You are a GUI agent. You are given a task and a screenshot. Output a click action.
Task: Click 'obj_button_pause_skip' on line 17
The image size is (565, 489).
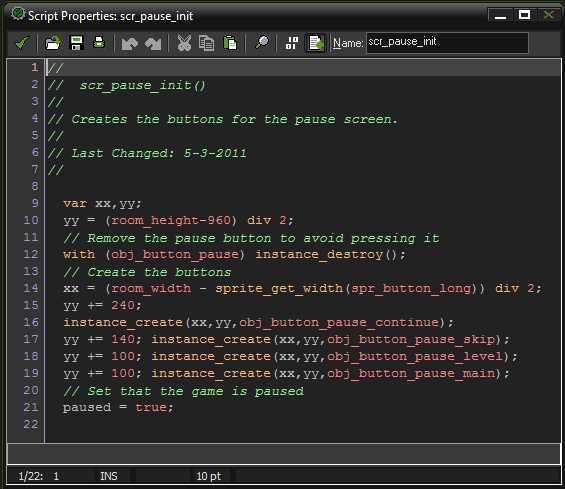tap(411, 340)
